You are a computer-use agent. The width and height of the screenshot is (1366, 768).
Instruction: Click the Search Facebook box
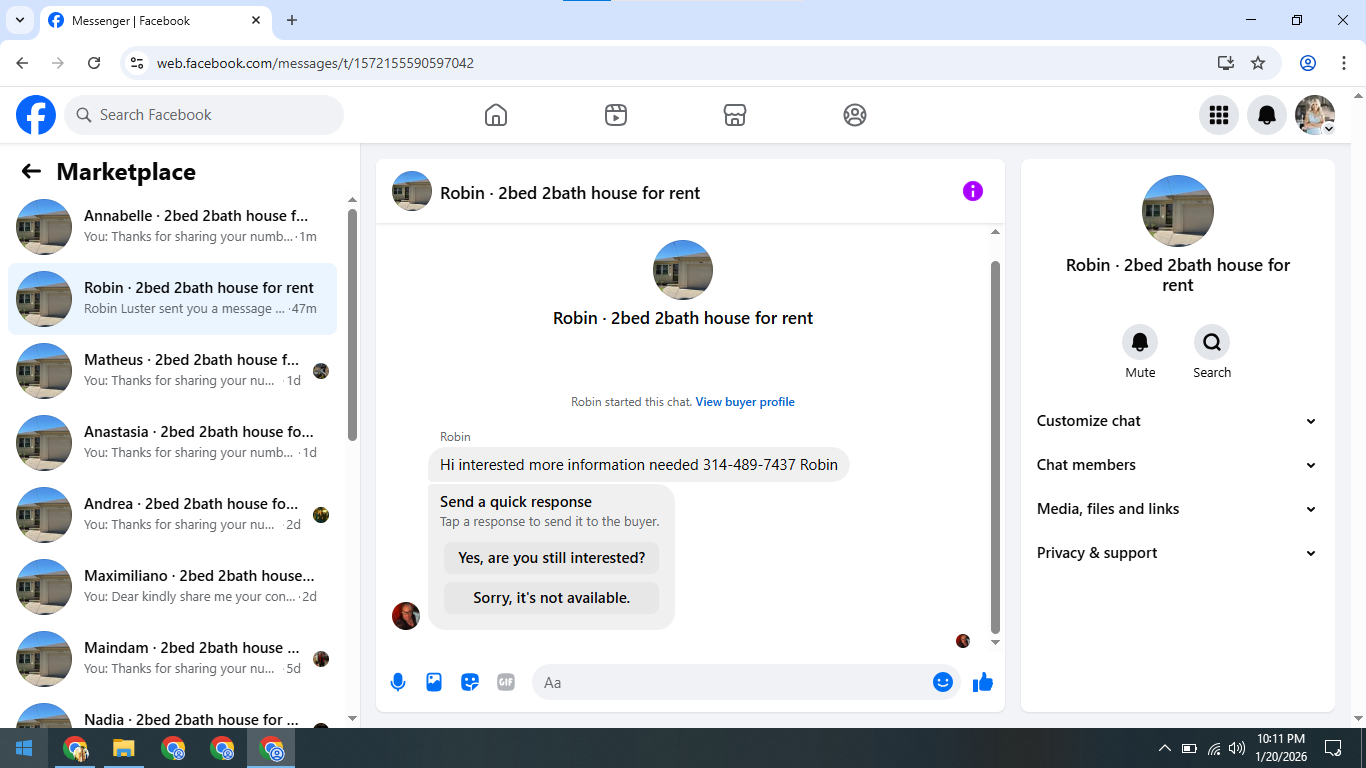(x=204, y=115)
